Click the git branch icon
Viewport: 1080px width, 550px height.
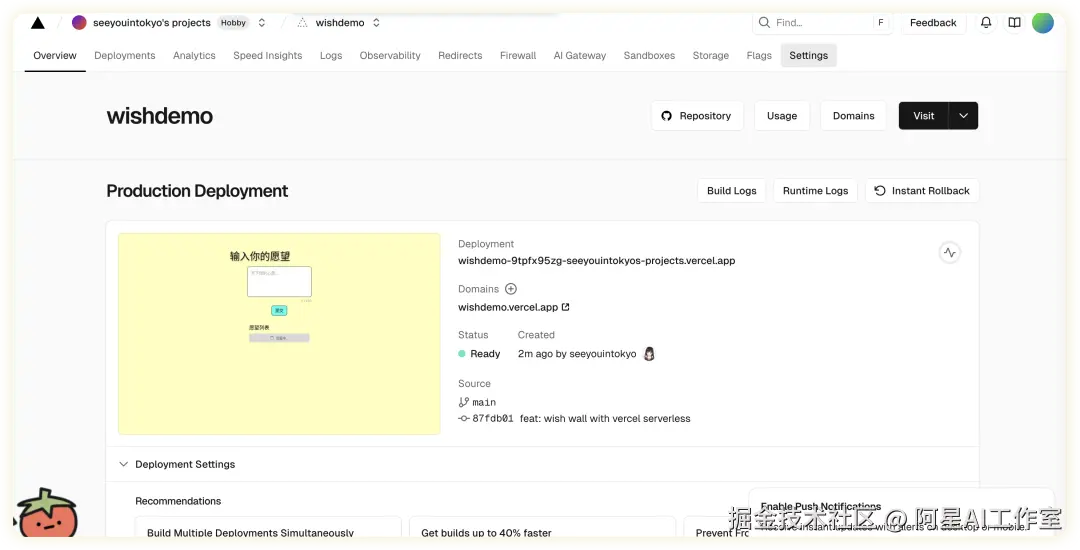pos(464,402)
